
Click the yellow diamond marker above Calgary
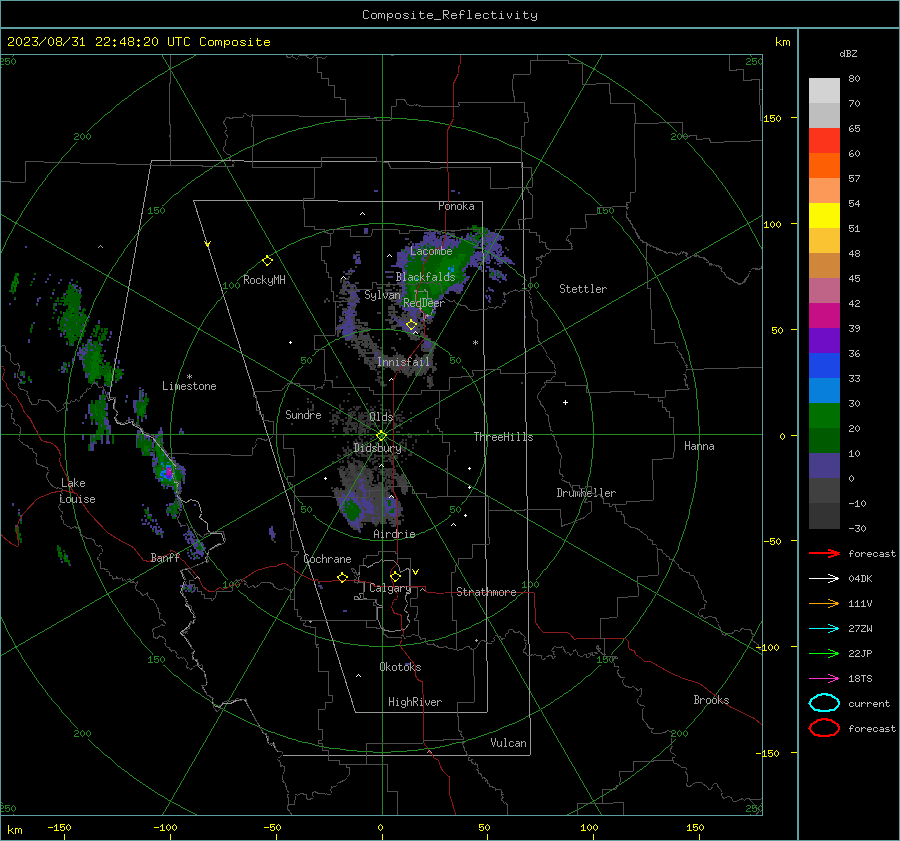[395, 576]
